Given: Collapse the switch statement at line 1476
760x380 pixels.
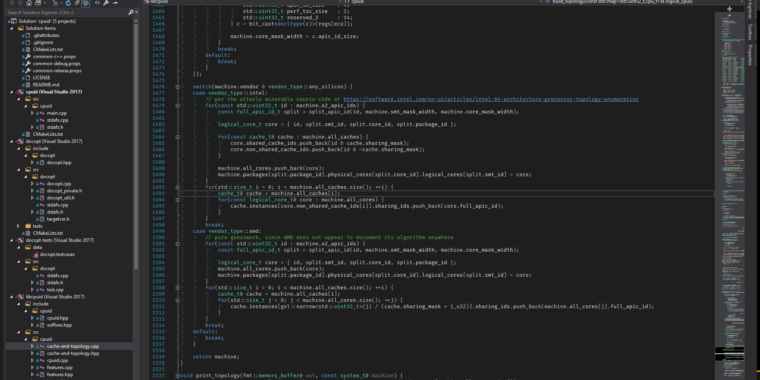Looking at the screenshot, I should click(177, 87).
